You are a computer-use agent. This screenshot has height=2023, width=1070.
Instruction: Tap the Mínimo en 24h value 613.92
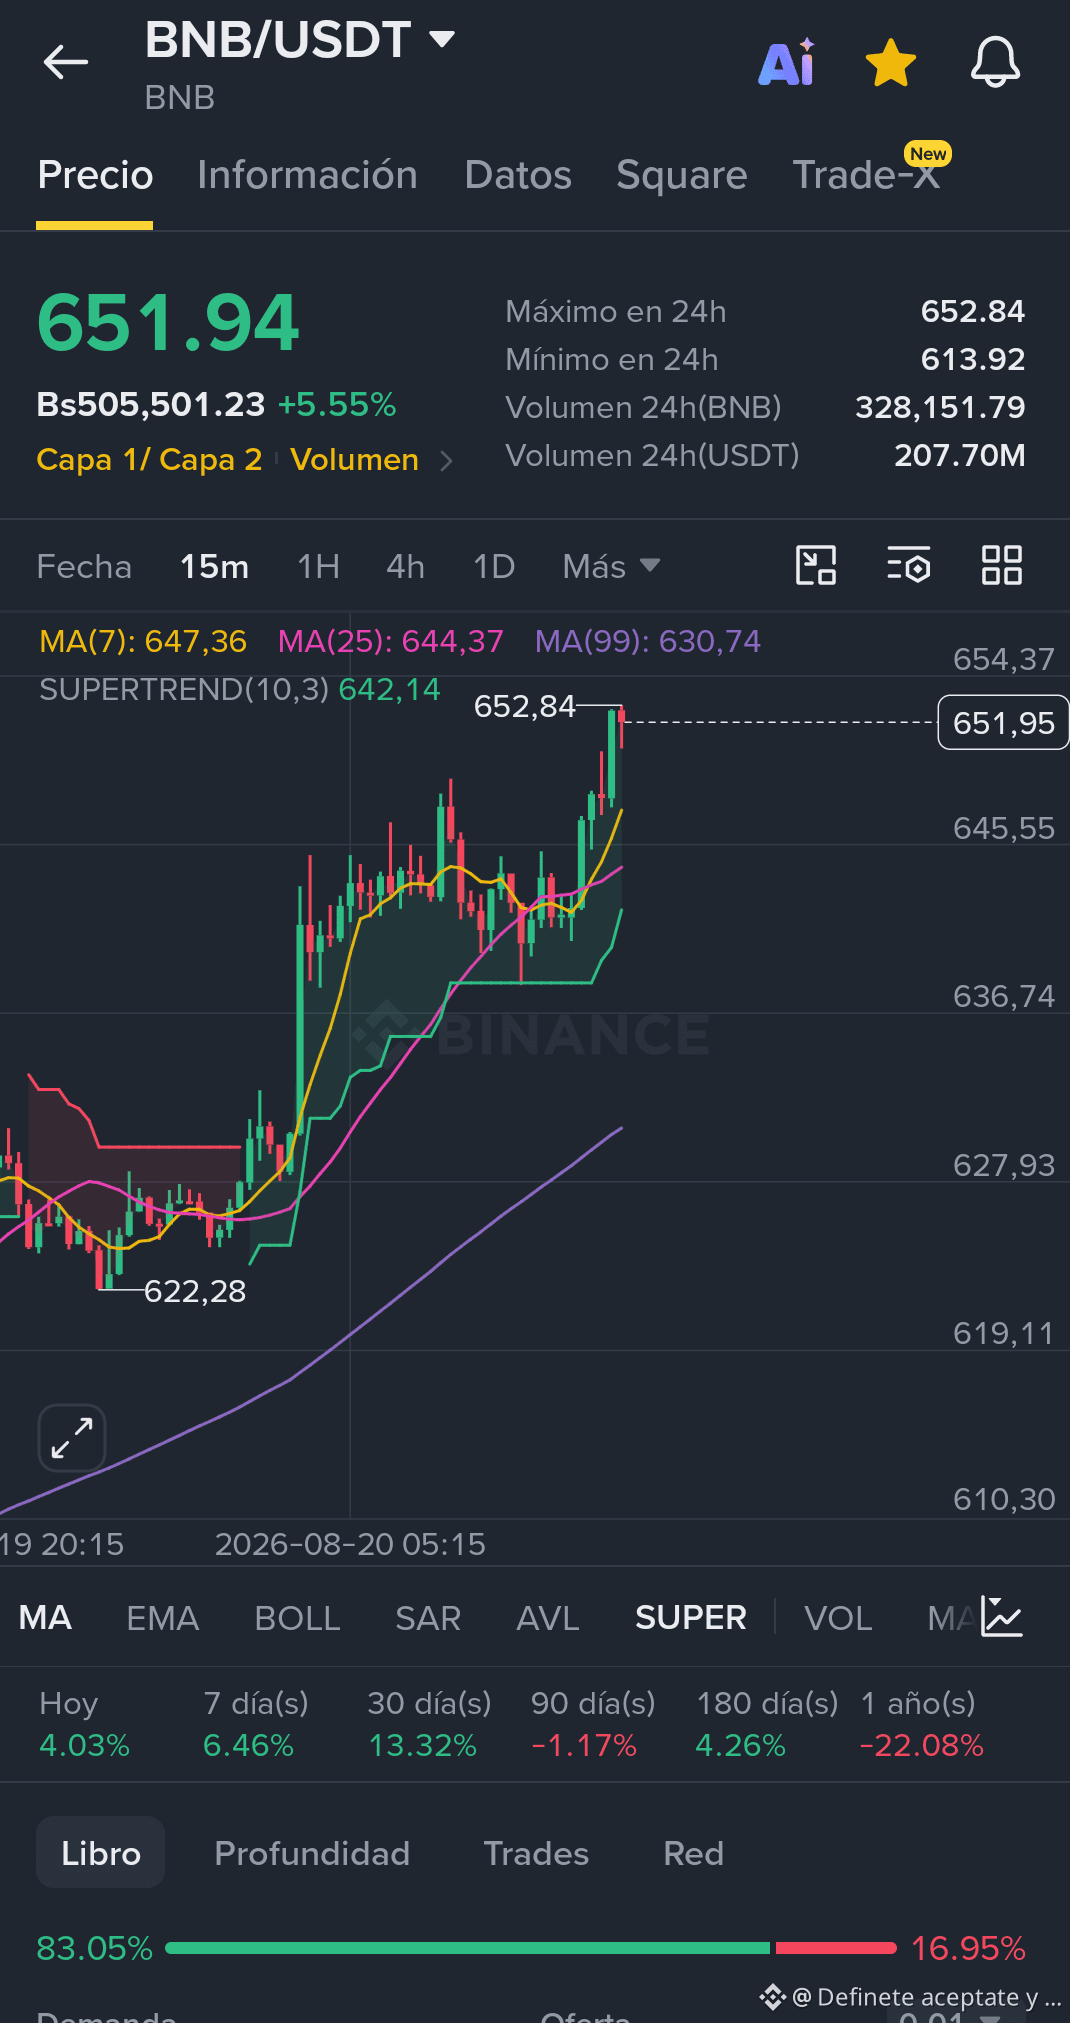click(x=972, y=359)
